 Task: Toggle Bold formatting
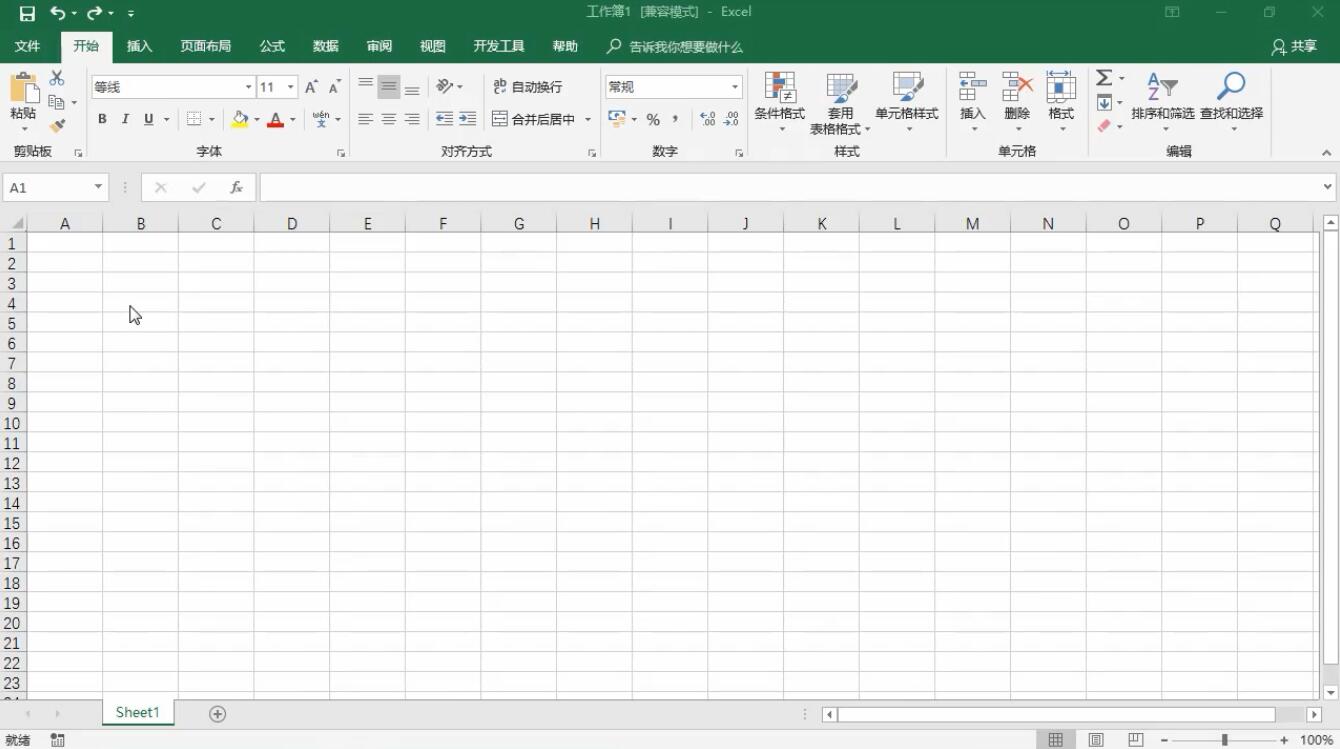pyautogui.click(x=102, y=119)
